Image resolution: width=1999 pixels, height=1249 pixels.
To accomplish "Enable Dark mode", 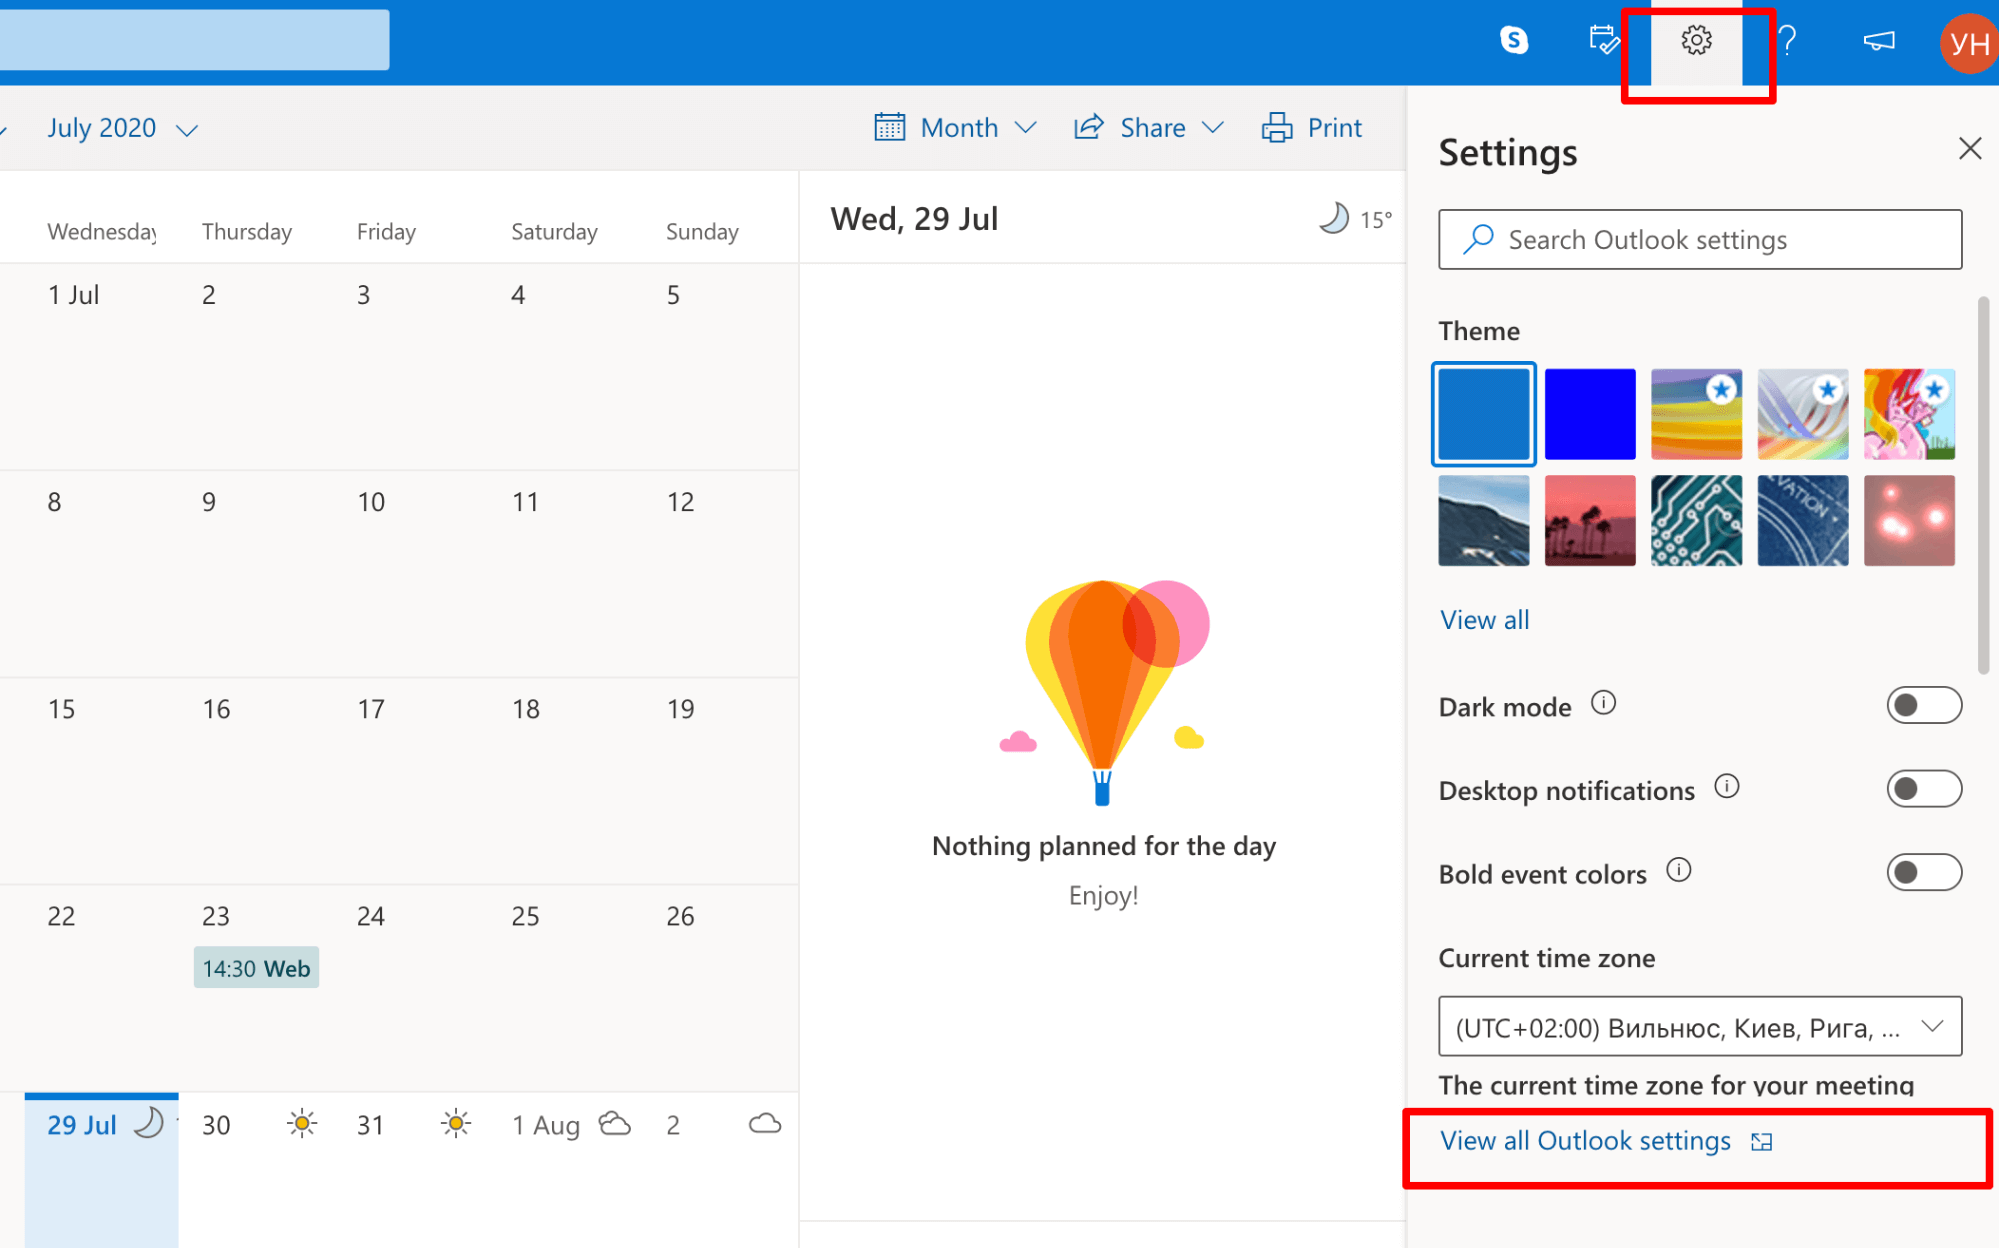I will coord(1923,705).
